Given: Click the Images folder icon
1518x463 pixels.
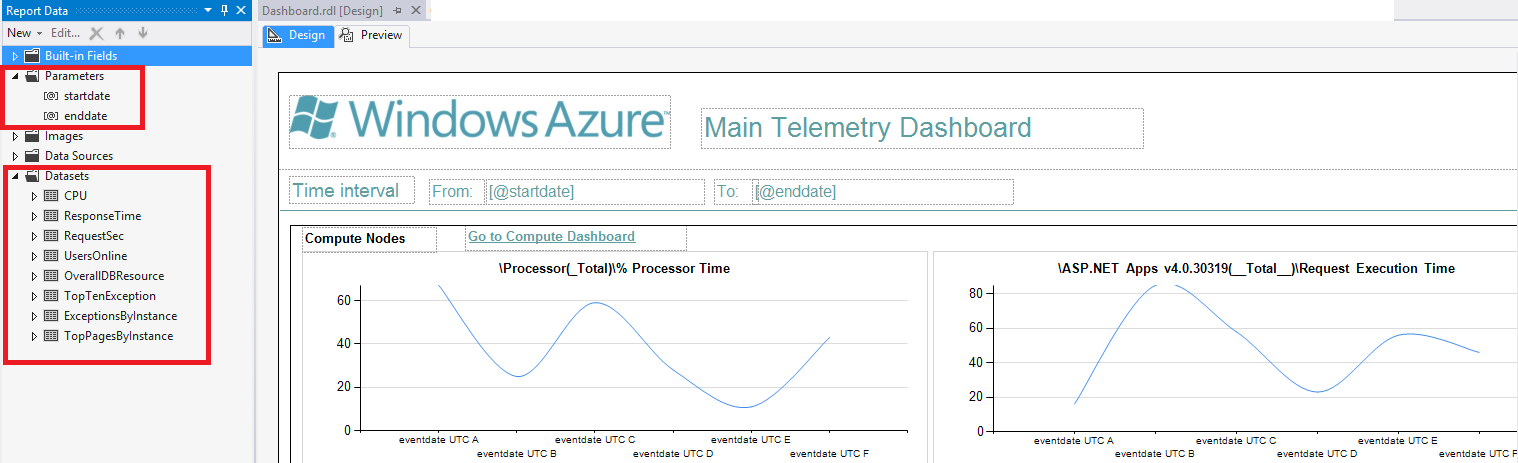Looking at the screenshot, I should click(32, 136).
